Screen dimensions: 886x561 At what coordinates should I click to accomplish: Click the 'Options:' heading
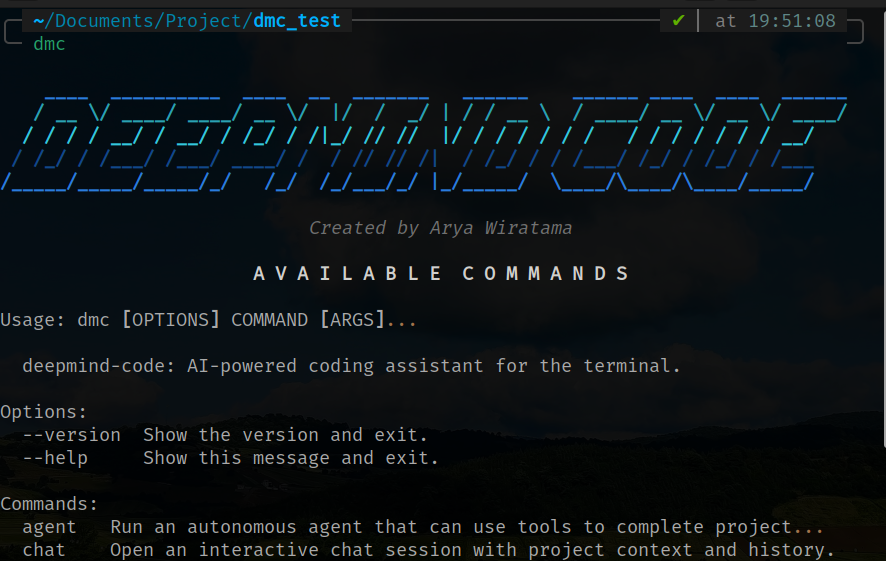[x=44, y=412]
